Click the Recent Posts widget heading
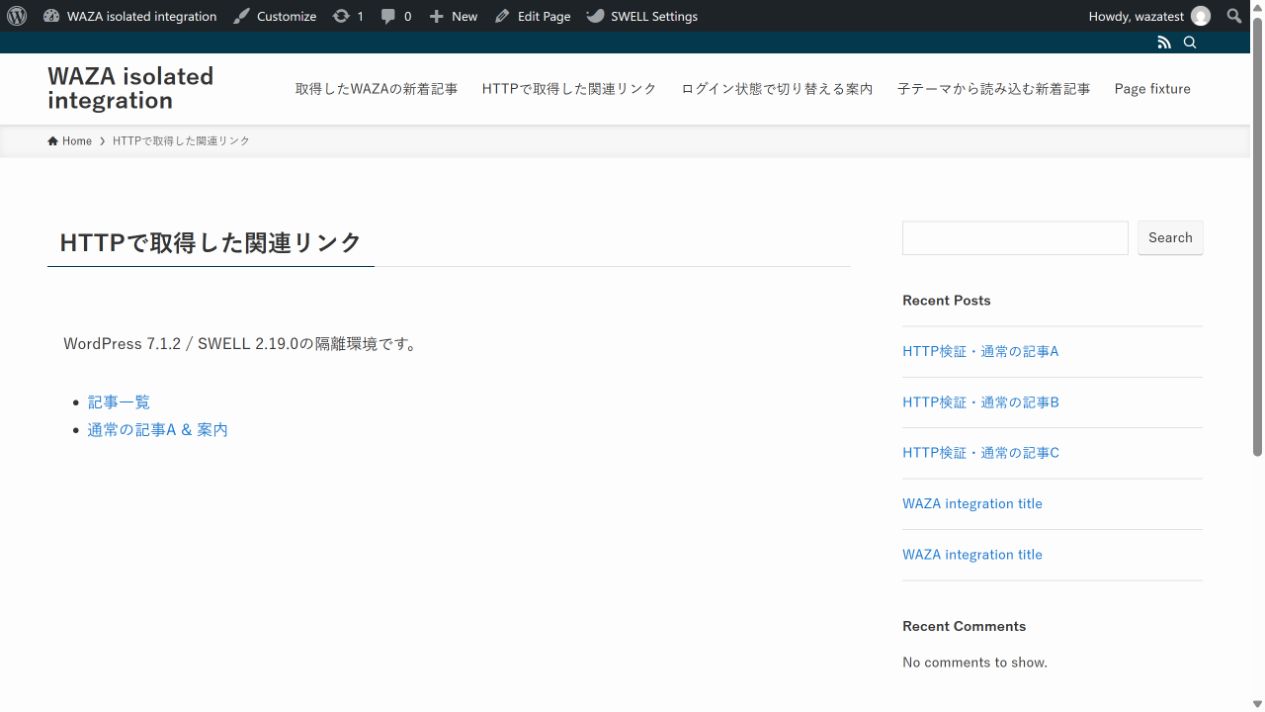 [x=946, y=300]
